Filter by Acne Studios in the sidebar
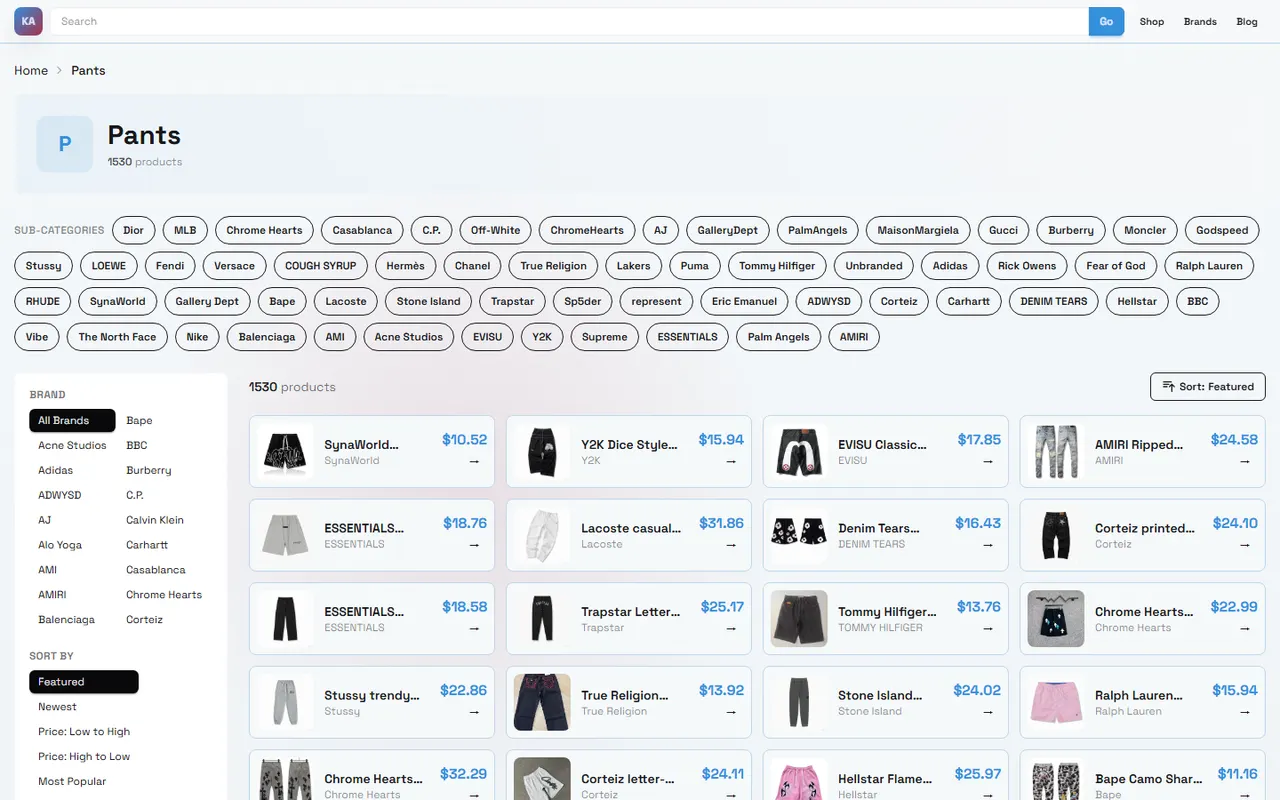The width and height of the screenshot is (1280, 800). click(72, 446)
